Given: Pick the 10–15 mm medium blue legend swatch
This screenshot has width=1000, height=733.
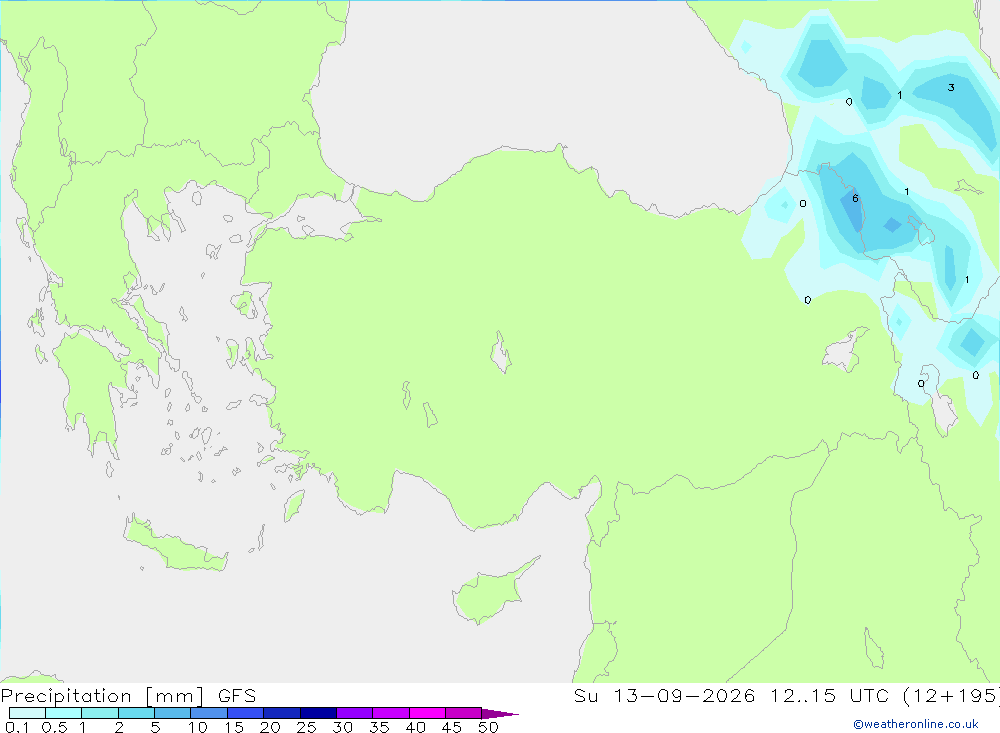Looking at the screenshot, I should pyautogui.click(x=209, y=713).
